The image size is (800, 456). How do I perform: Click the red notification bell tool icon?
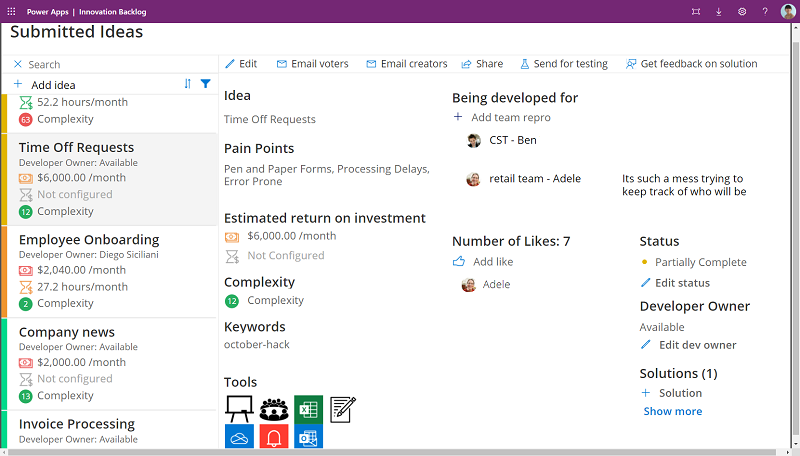point(274,437)
